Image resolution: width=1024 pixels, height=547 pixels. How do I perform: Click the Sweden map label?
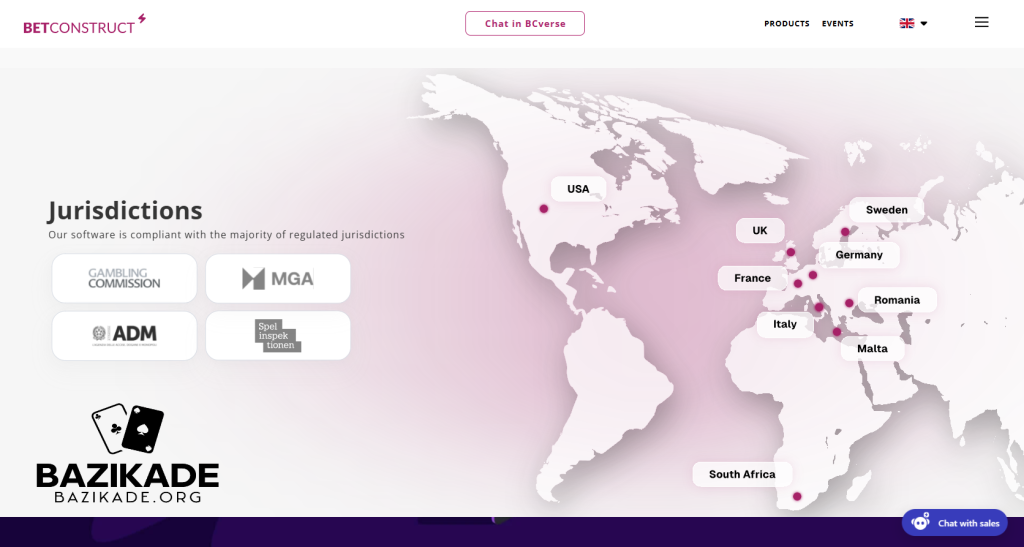(886, 210)
